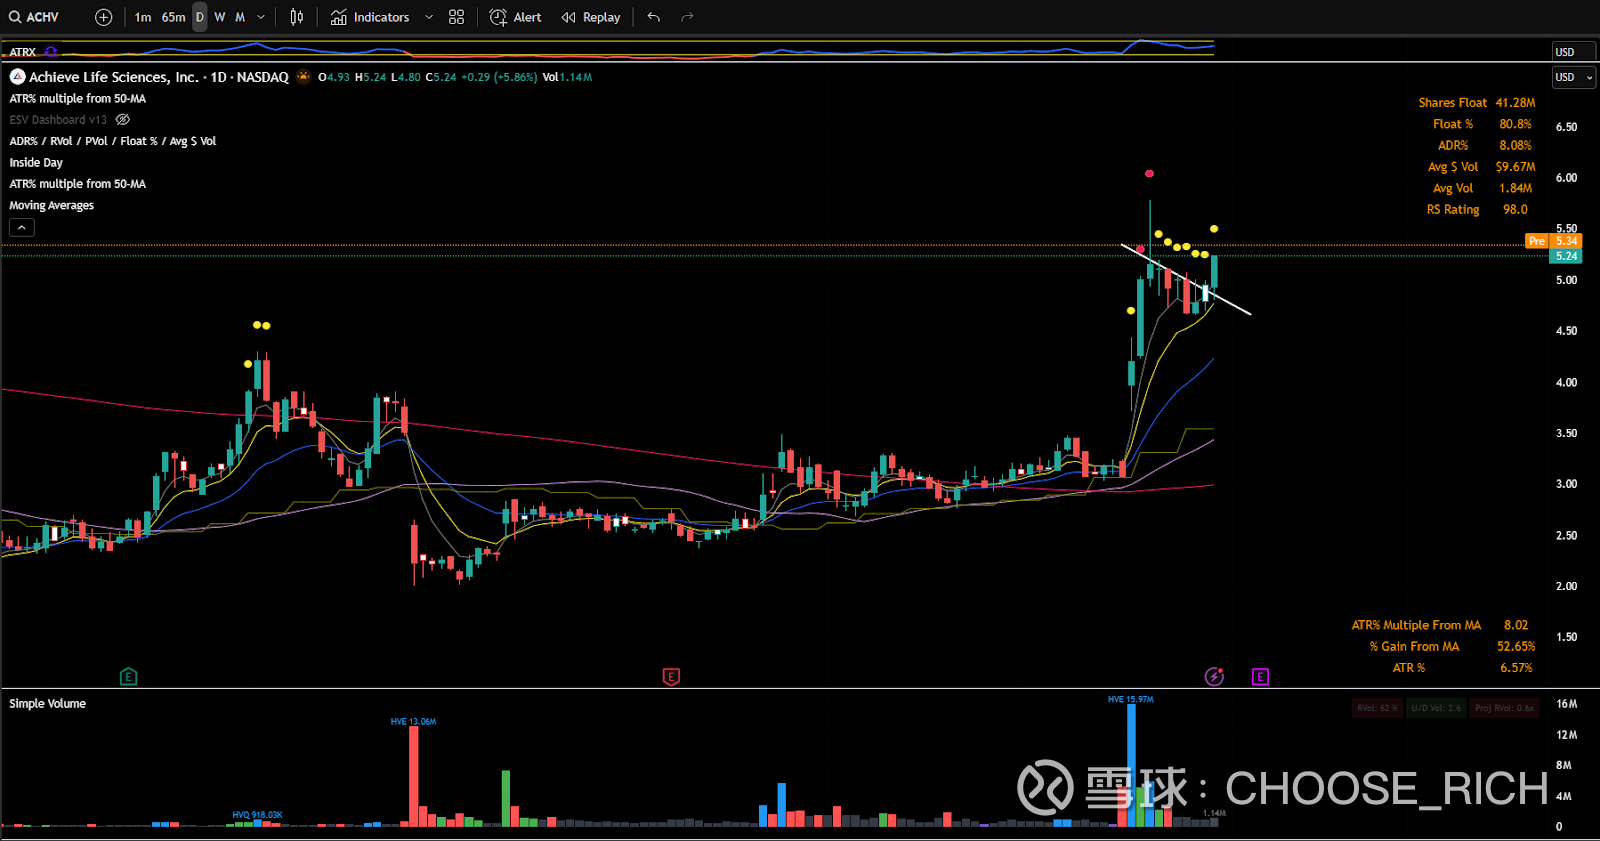This screenshot has height=841, width=1600.
Task: Click the ATR% Multiple From MA 8.02 value
Action: pyautogui.click(x=1516, y=625)
